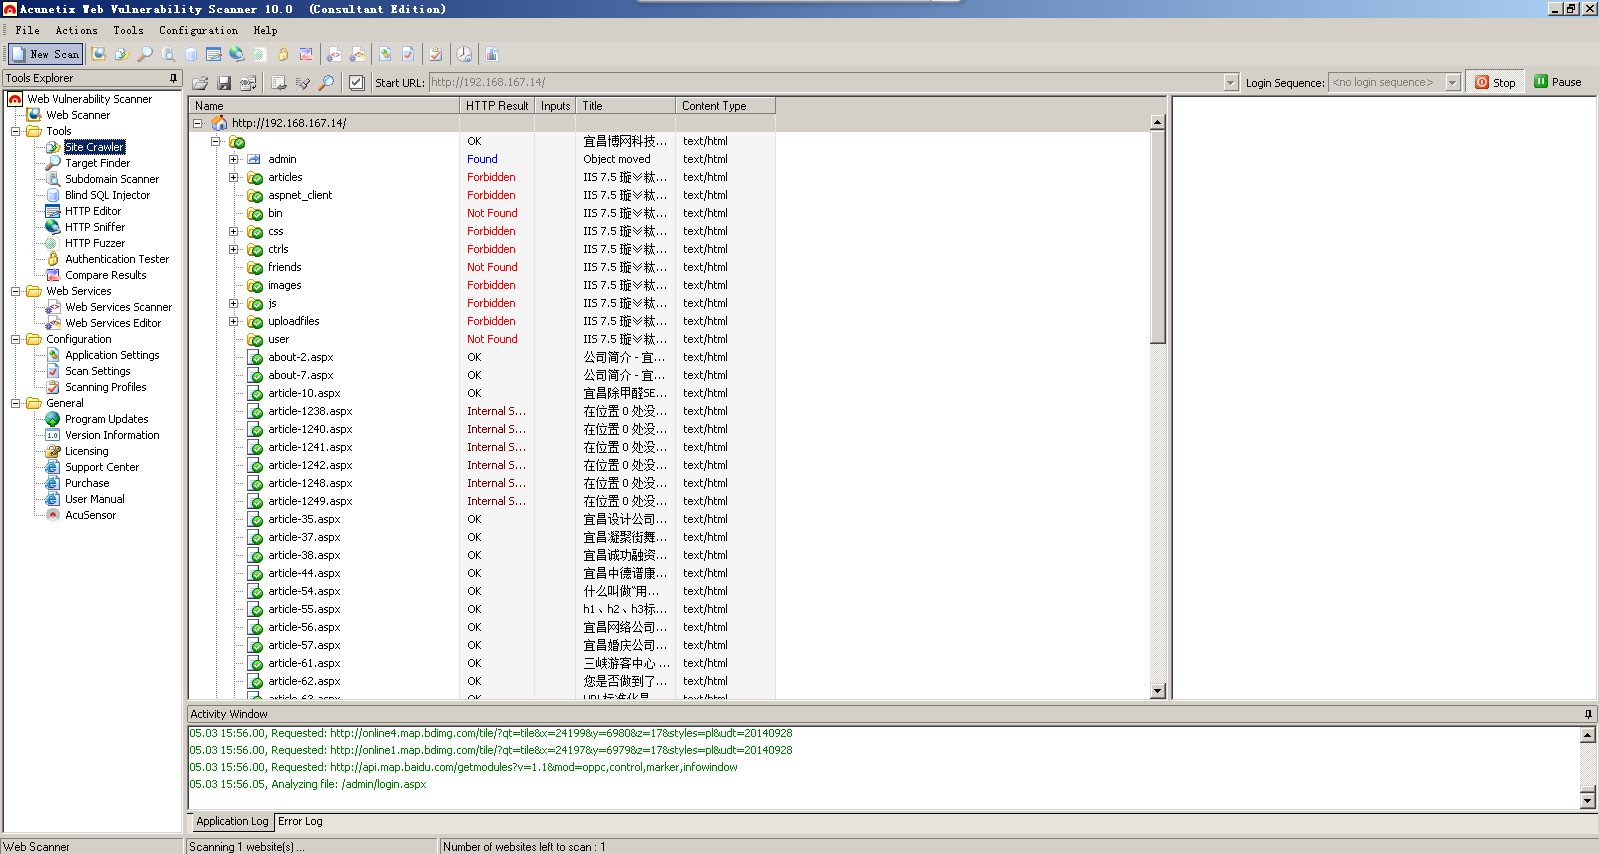Click the magnifier search icon in the crawler toolbar
This screenshot has height=854, width=1599.
(x=326, y=83)
